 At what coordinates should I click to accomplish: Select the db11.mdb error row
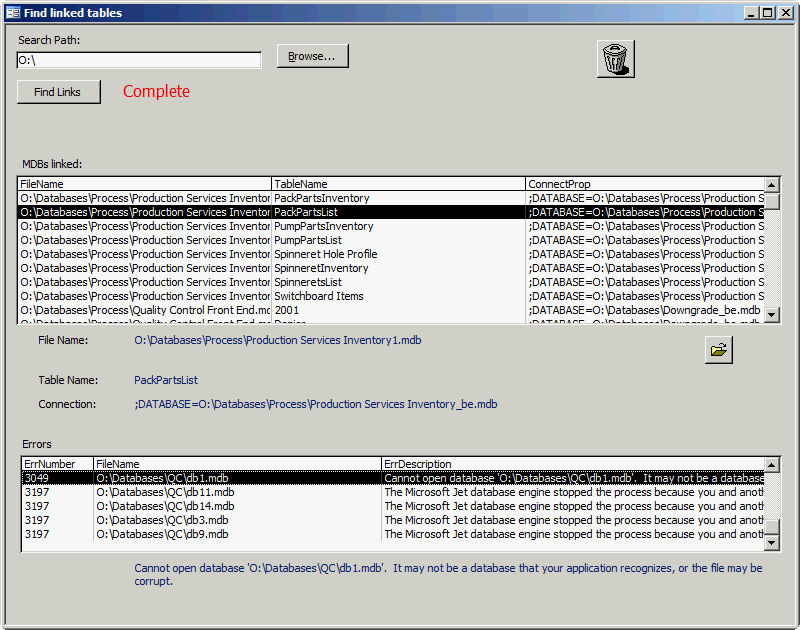165,492
